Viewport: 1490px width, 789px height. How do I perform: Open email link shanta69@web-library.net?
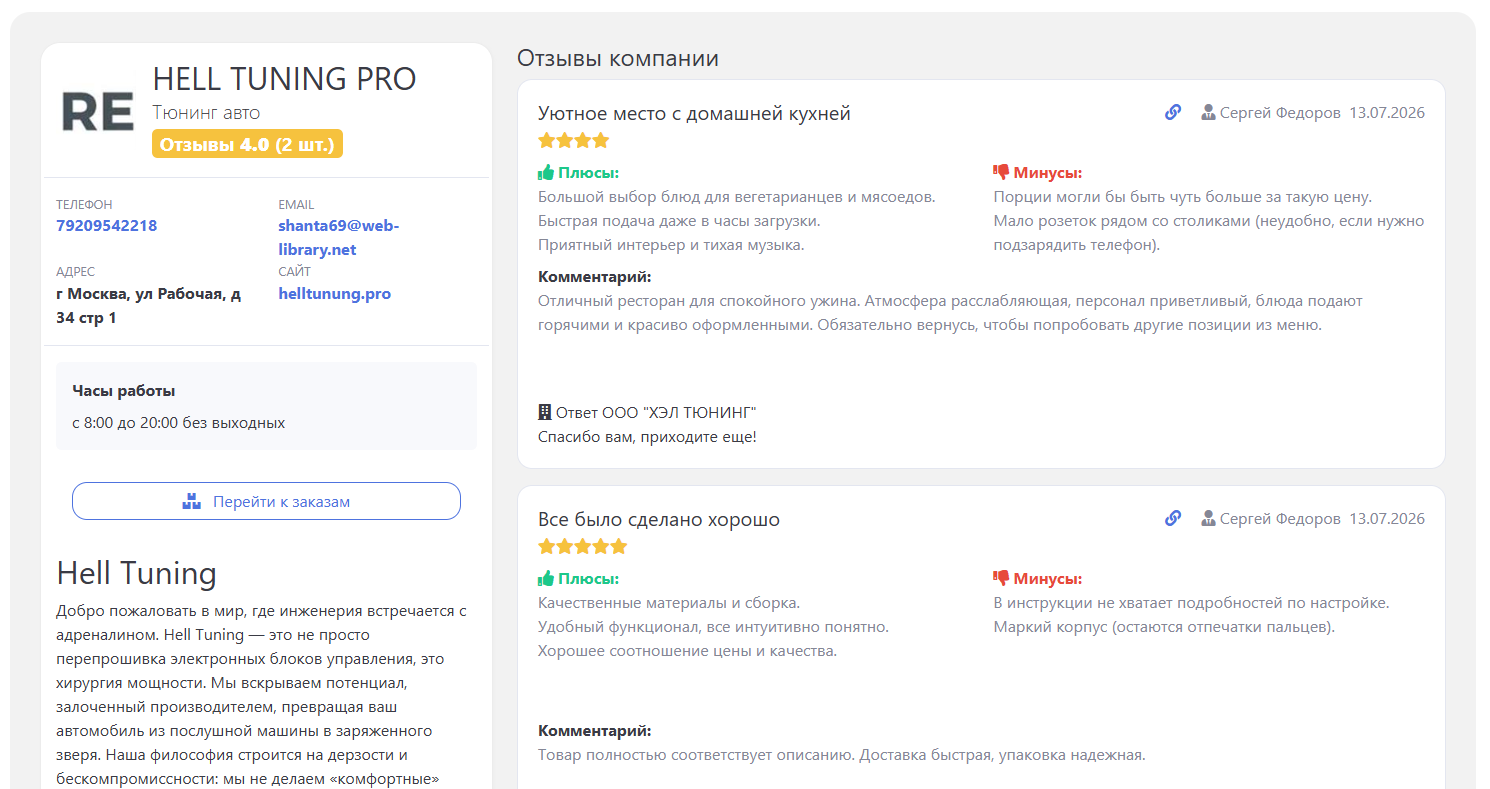tap(339, 238)
